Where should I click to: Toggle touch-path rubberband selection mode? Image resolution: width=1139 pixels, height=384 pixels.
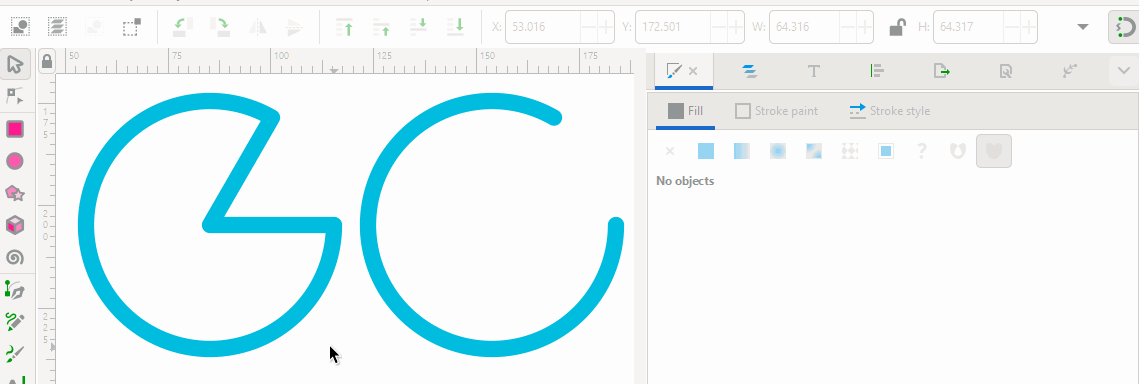(131, 27)
